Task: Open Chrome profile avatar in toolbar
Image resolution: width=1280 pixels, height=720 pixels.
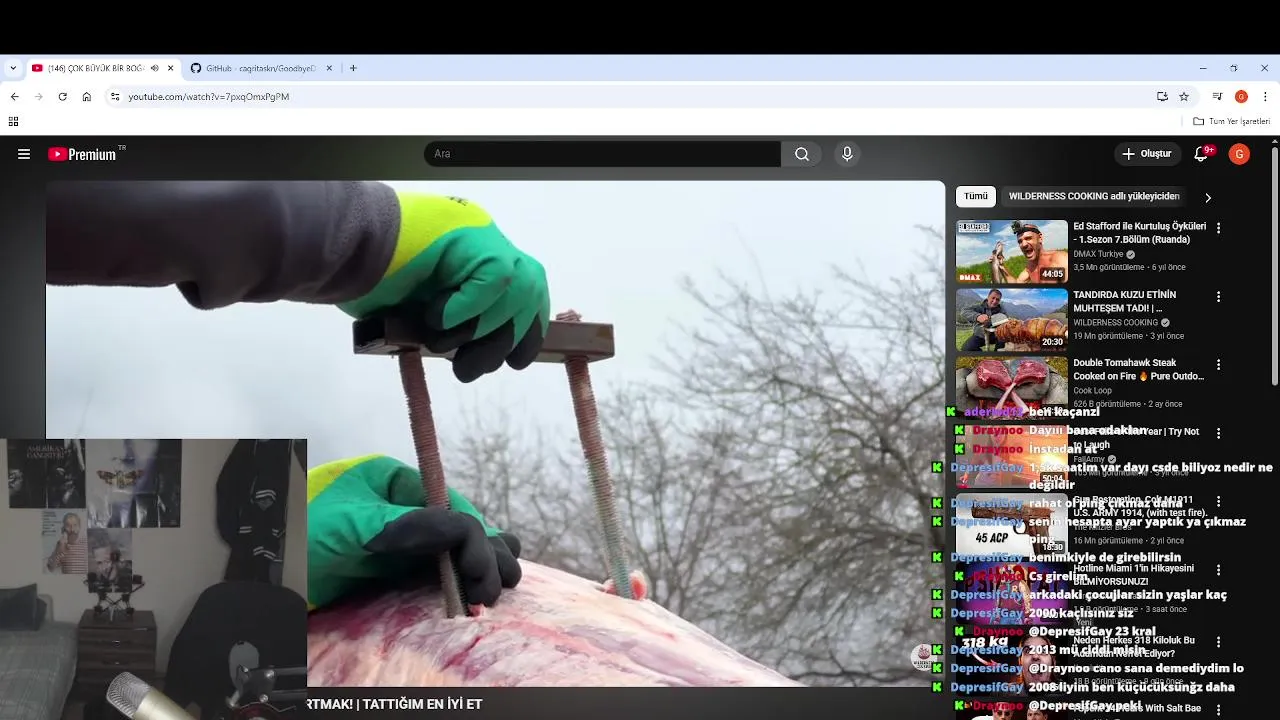Action: 1241,97
